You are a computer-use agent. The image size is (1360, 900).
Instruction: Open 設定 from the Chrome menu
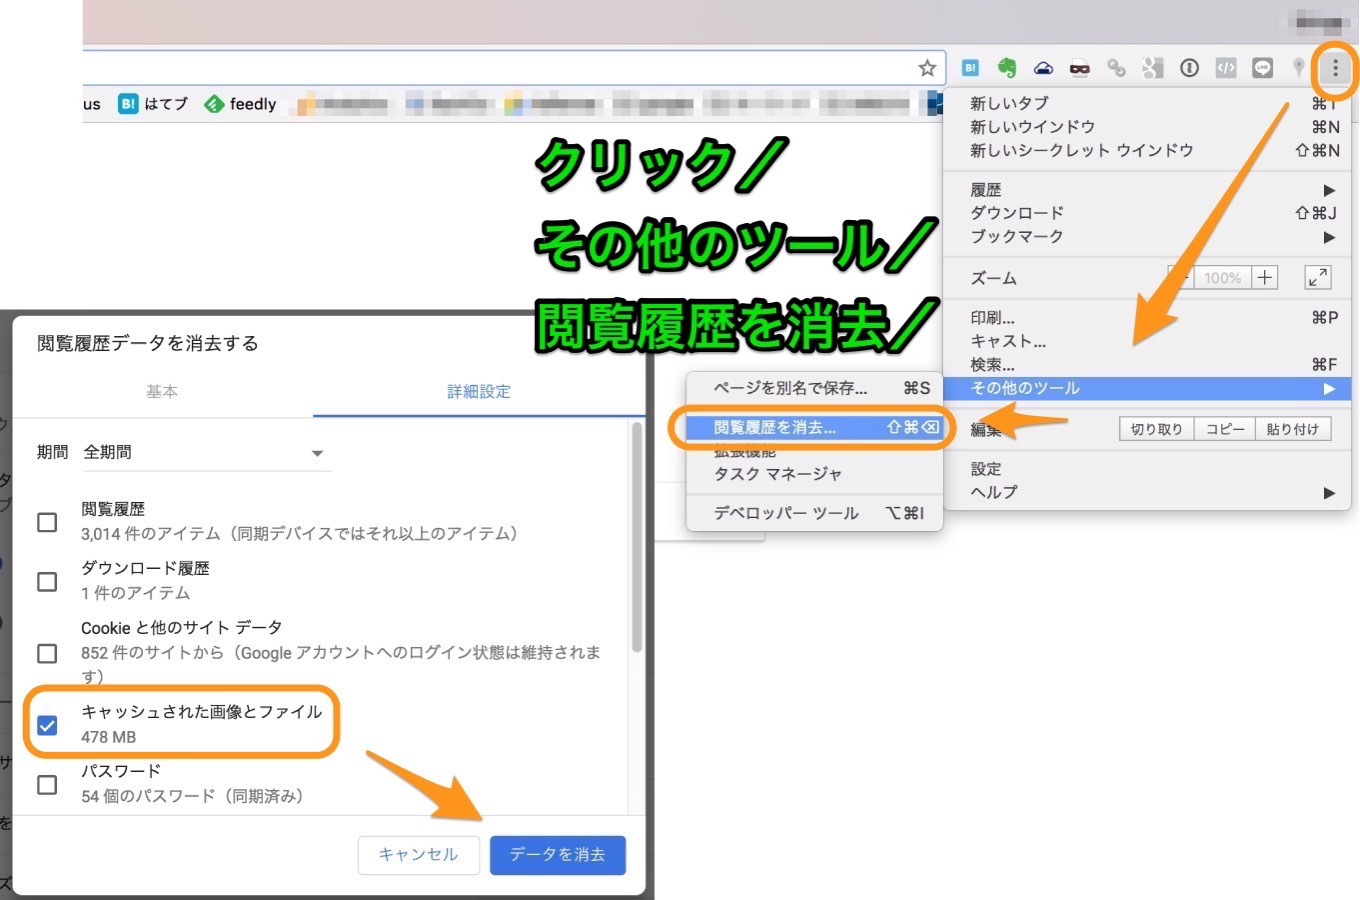[1147, 468]
